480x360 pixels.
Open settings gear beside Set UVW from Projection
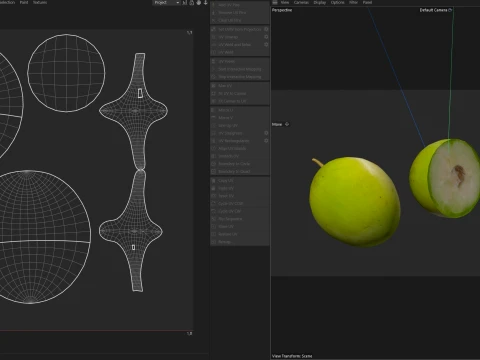(266, 29)
